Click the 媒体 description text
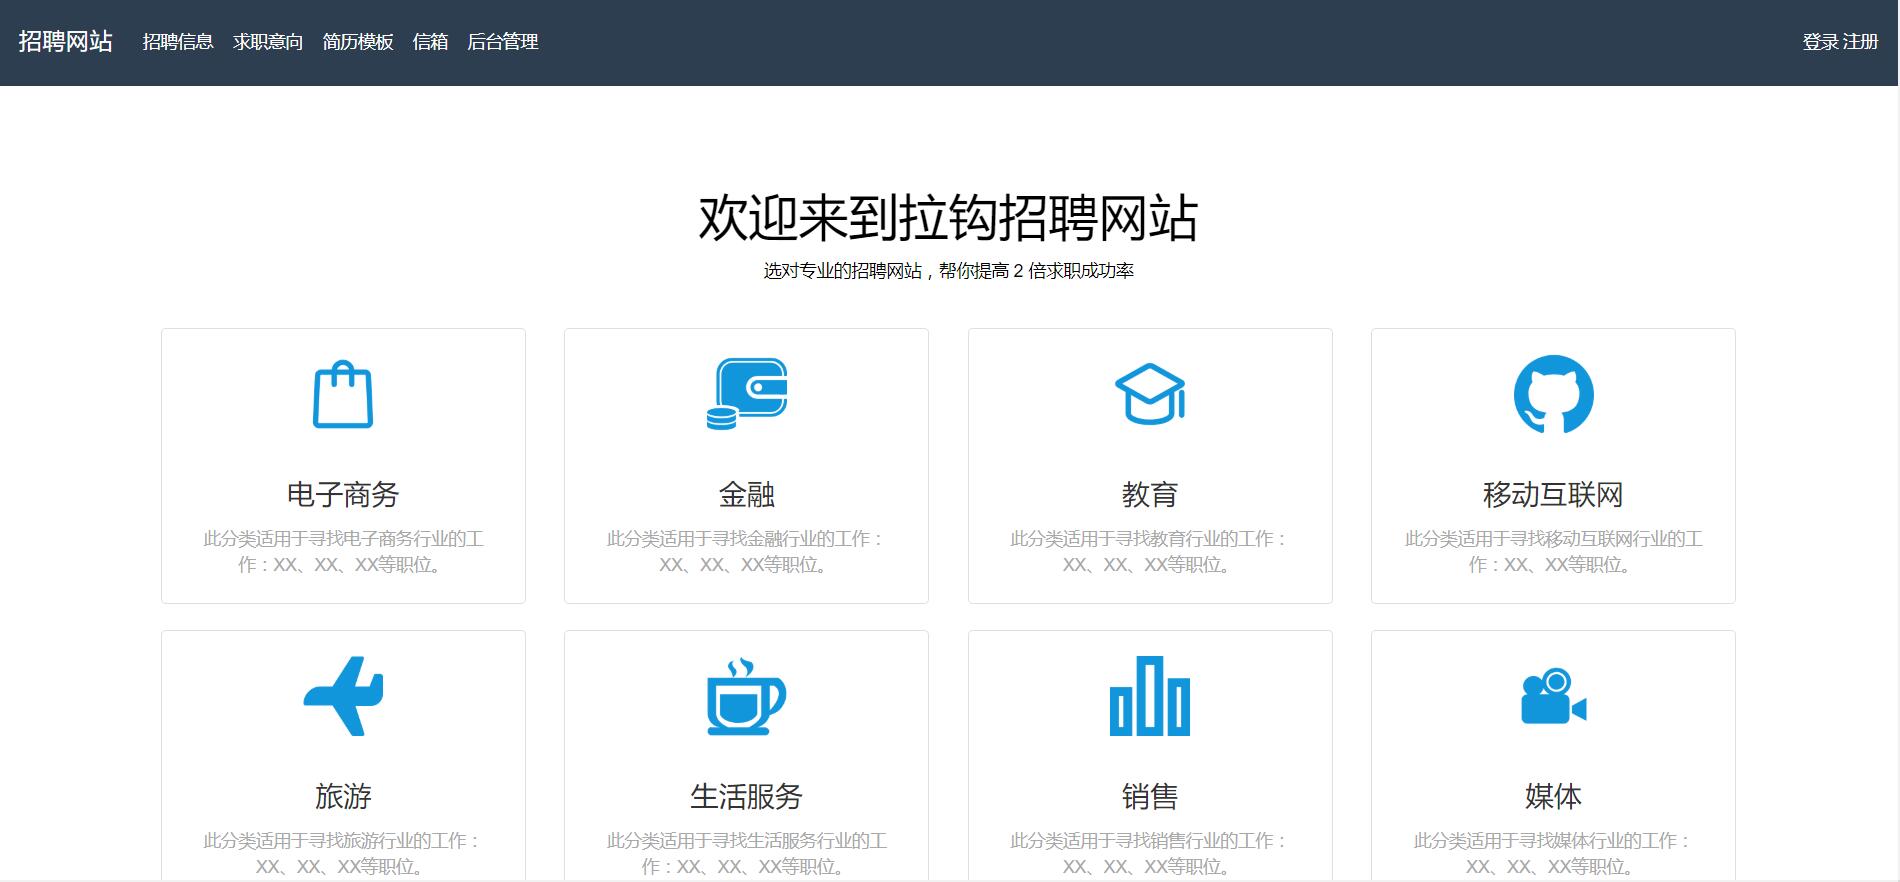The width and height of the screenshot is (1900, 882). [x=1553, y=853]
